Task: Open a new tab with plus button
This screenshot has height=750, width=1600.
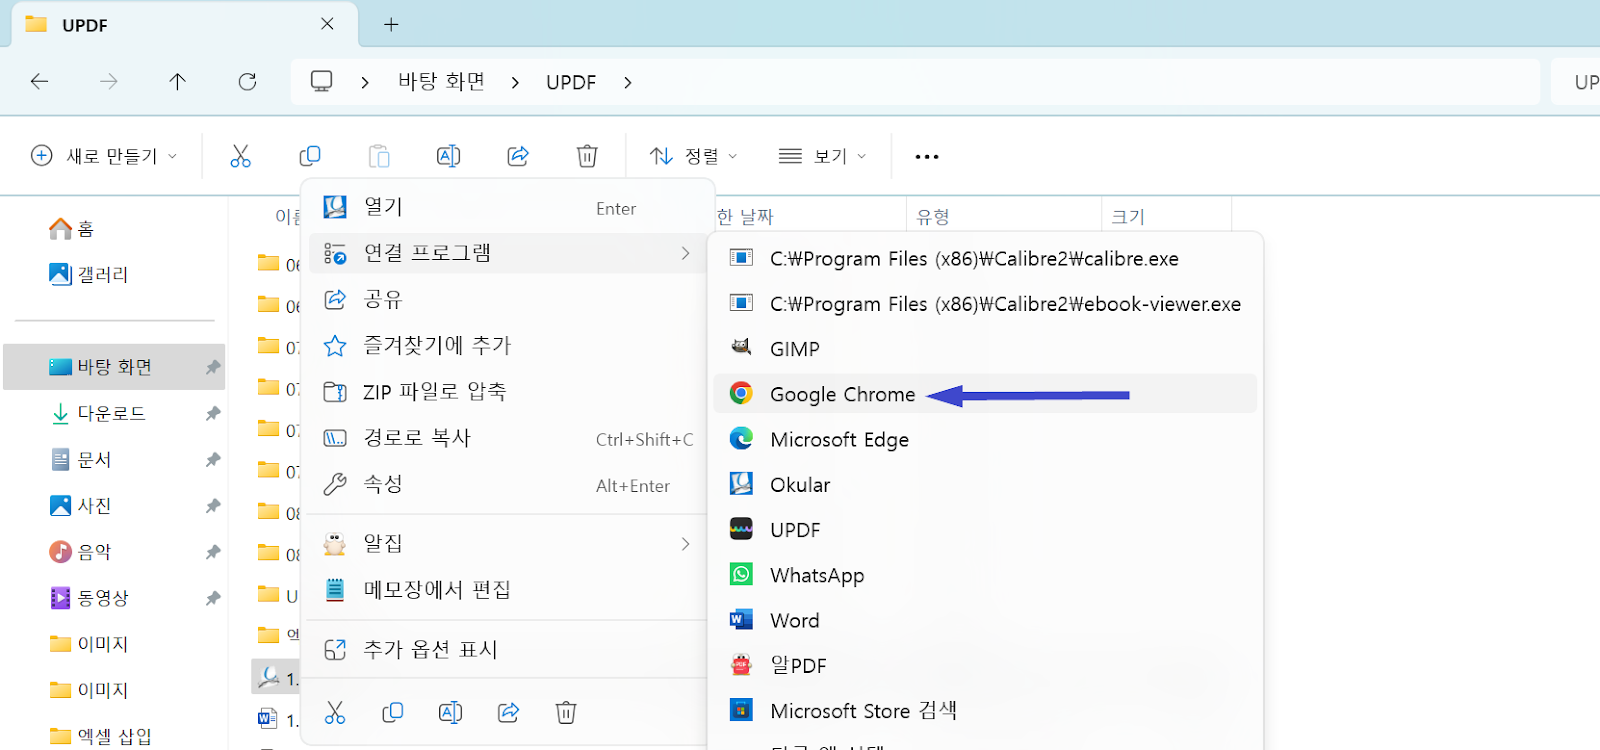Action: pos(391,25)
